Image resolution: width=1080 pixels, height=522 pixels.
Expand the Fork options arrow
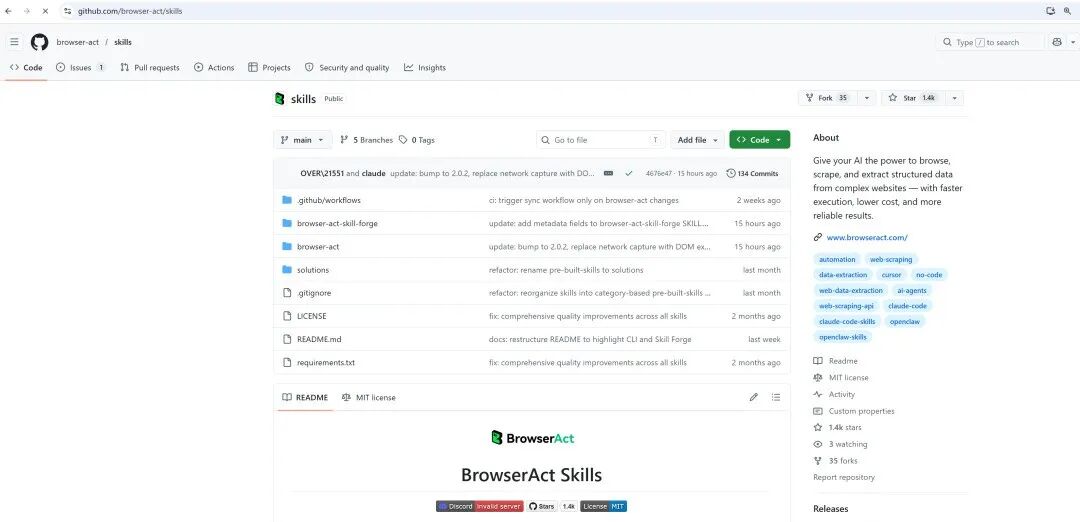coord(866,98)
